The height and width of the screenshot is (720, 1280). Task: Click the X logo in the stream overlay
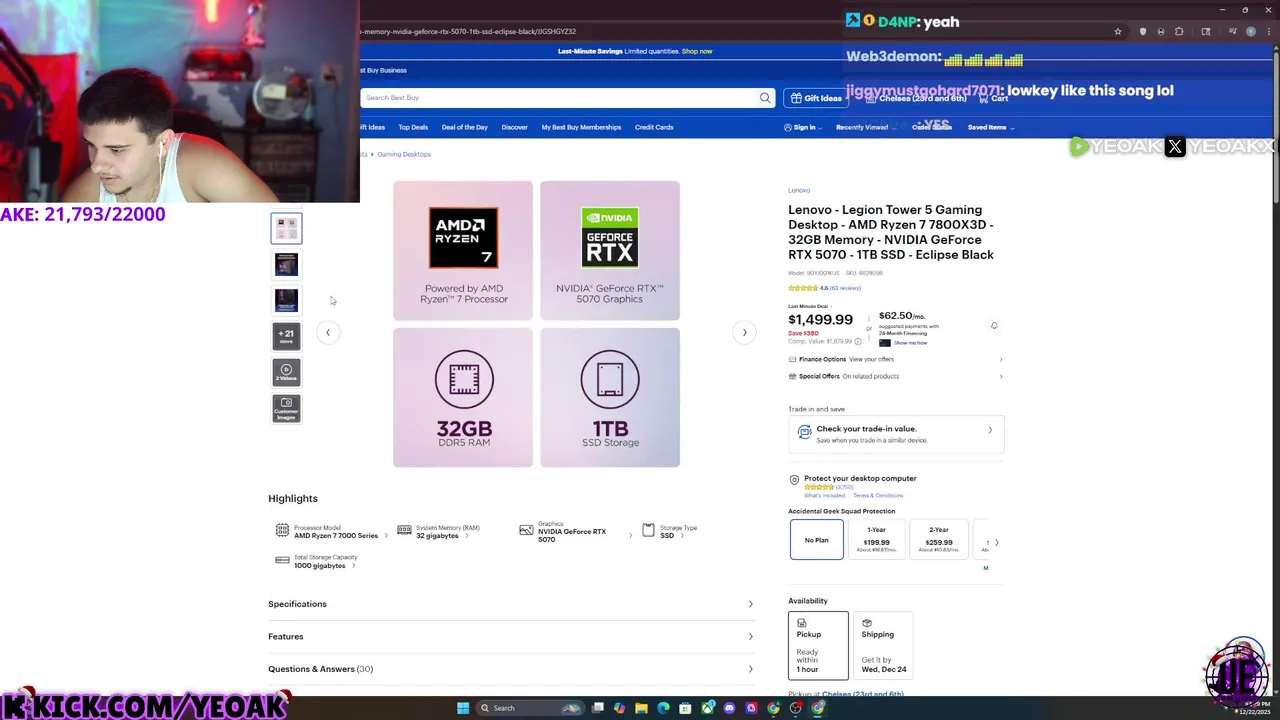[x=1175, y=147]
